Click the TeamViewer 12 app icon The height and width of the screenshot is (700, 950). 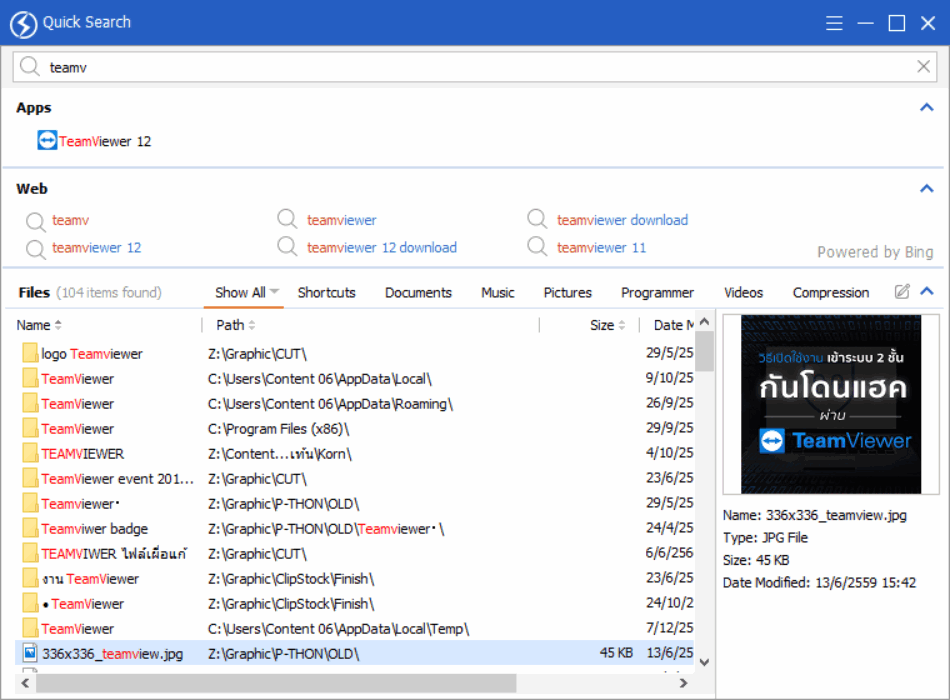coord(47,141)
